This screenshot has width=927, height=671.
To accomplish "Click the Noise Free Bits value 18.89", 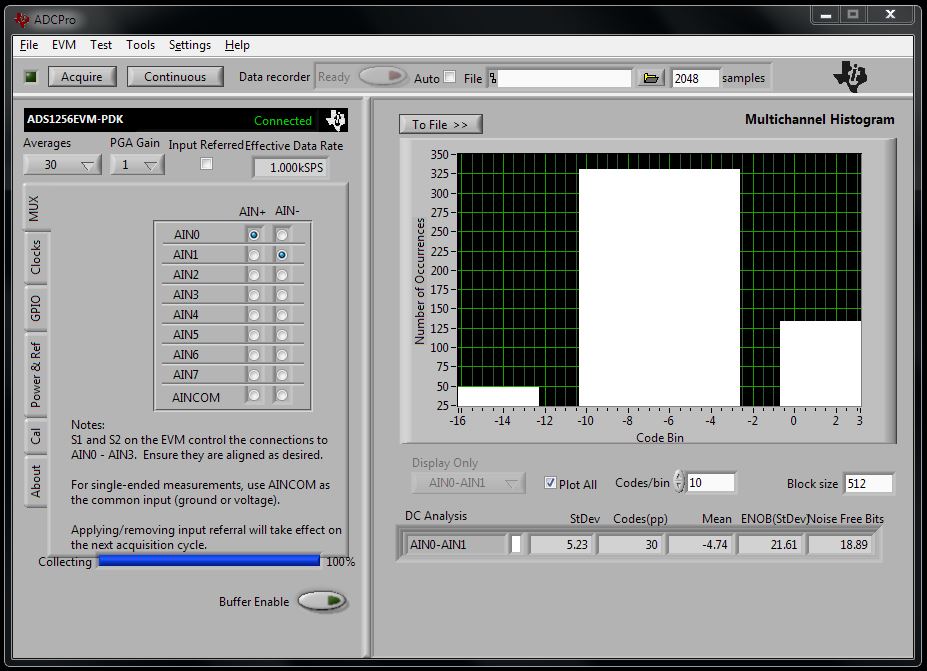I will click(x=840, y=544).
